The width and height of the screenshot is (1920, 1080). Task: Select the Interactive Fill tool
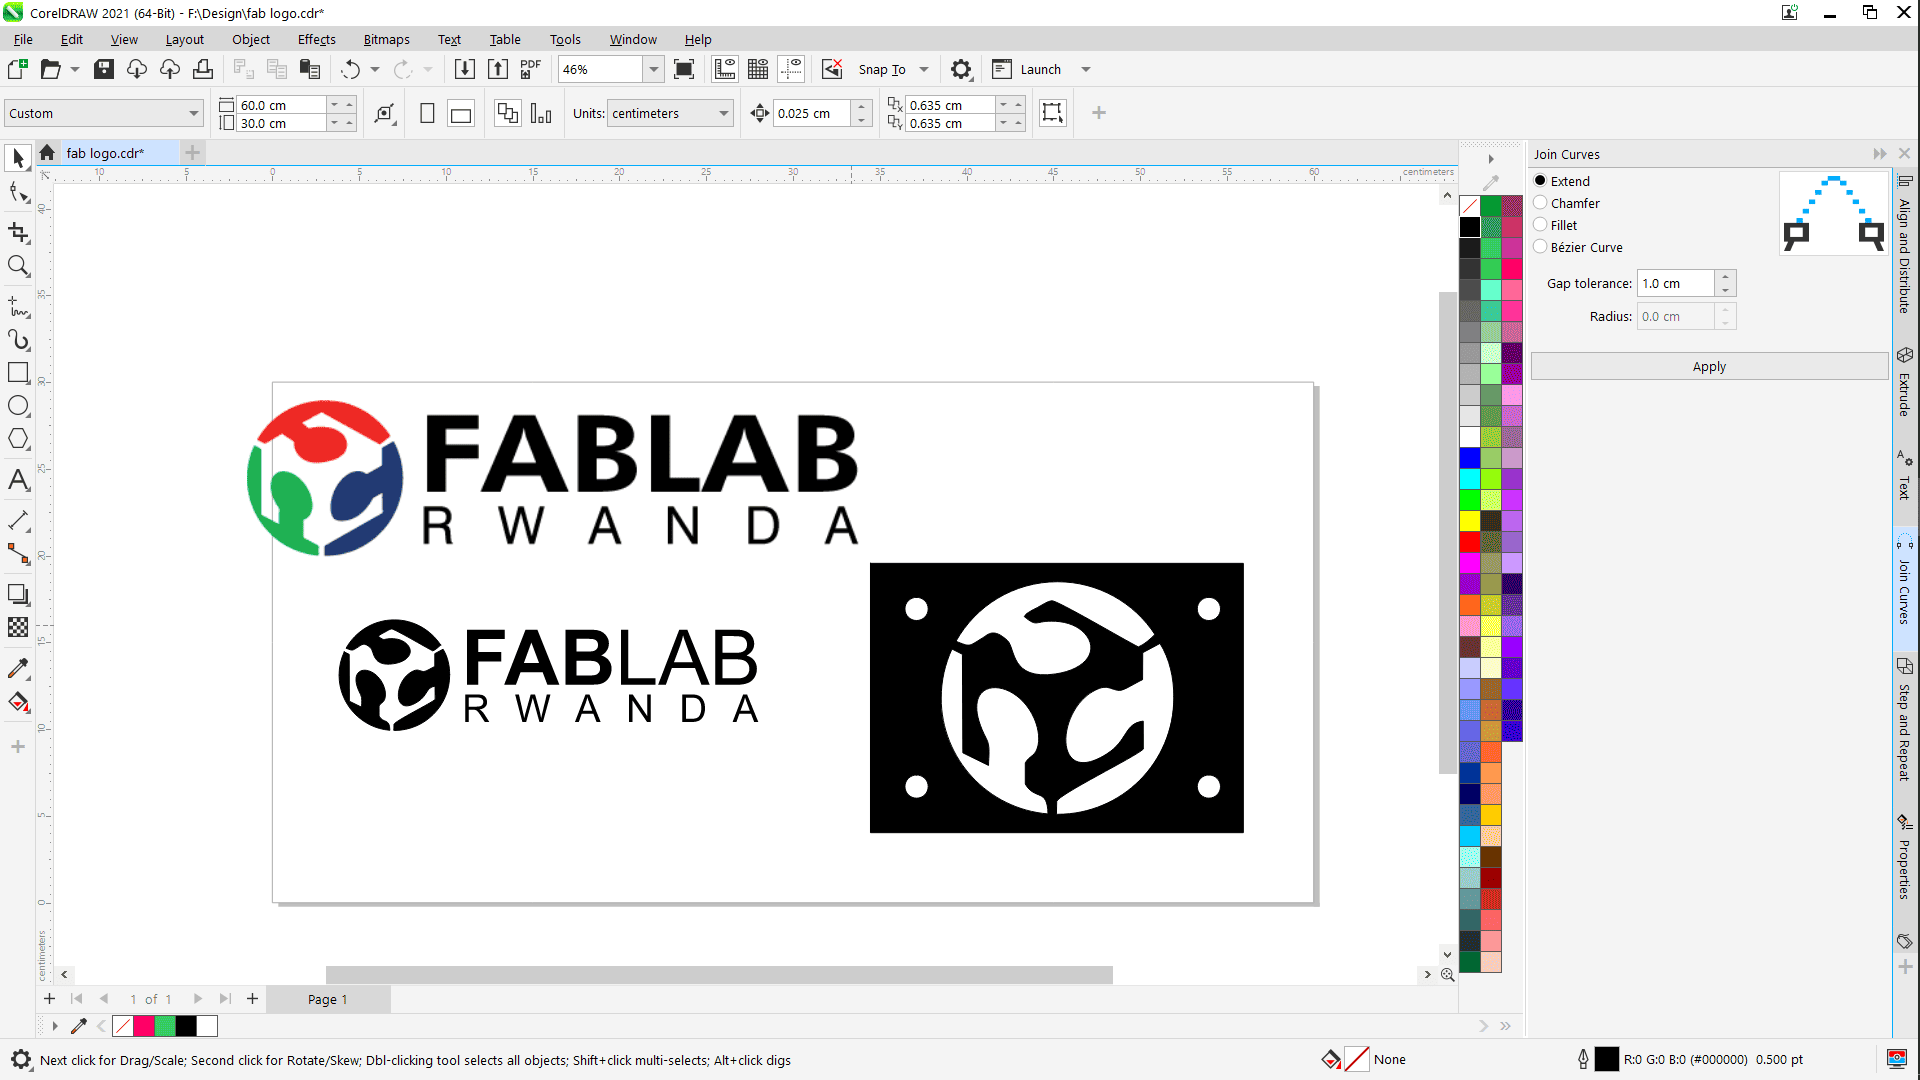click(18, 702)
